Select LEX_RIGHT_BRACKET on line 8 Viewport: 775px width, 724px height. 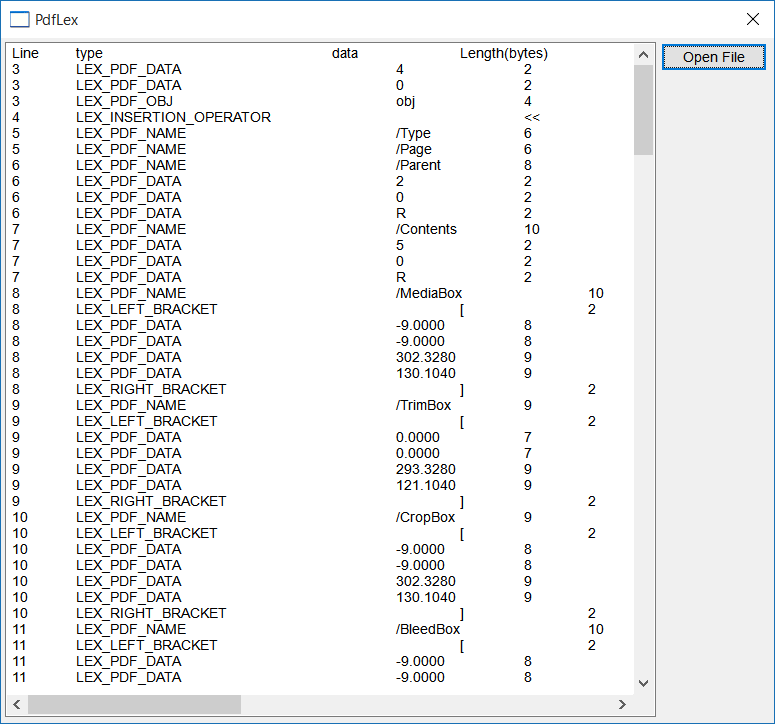pyautogui.click(x=151, y=389)
